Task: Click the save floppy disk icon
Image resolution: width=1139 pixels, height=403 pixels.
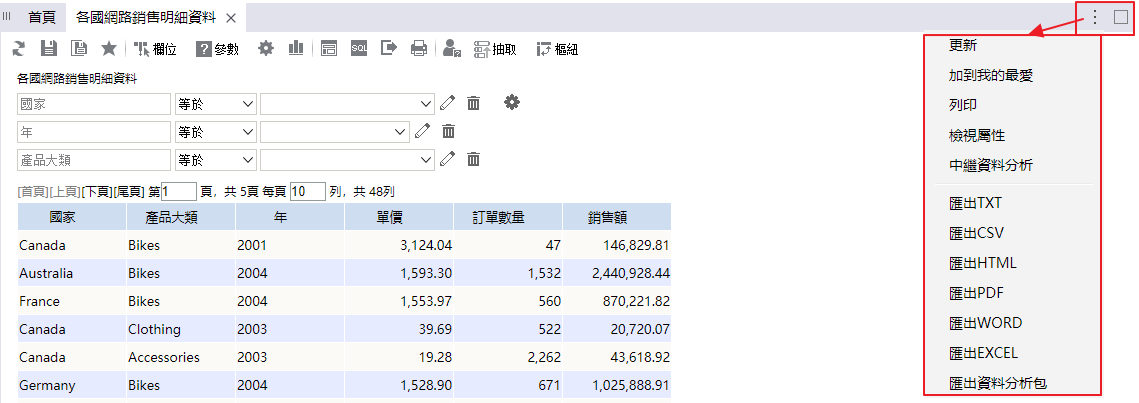Action: click(48, 48)
